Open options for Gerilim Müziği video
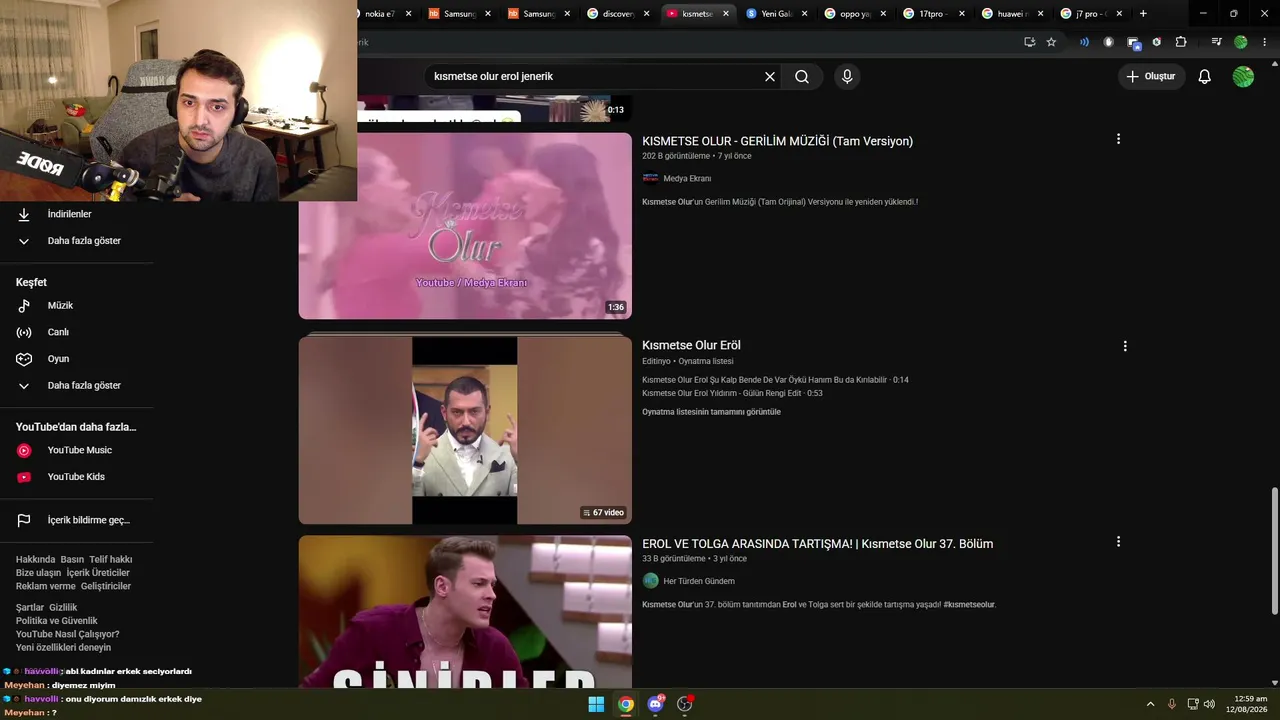 tap(1118, 139)
